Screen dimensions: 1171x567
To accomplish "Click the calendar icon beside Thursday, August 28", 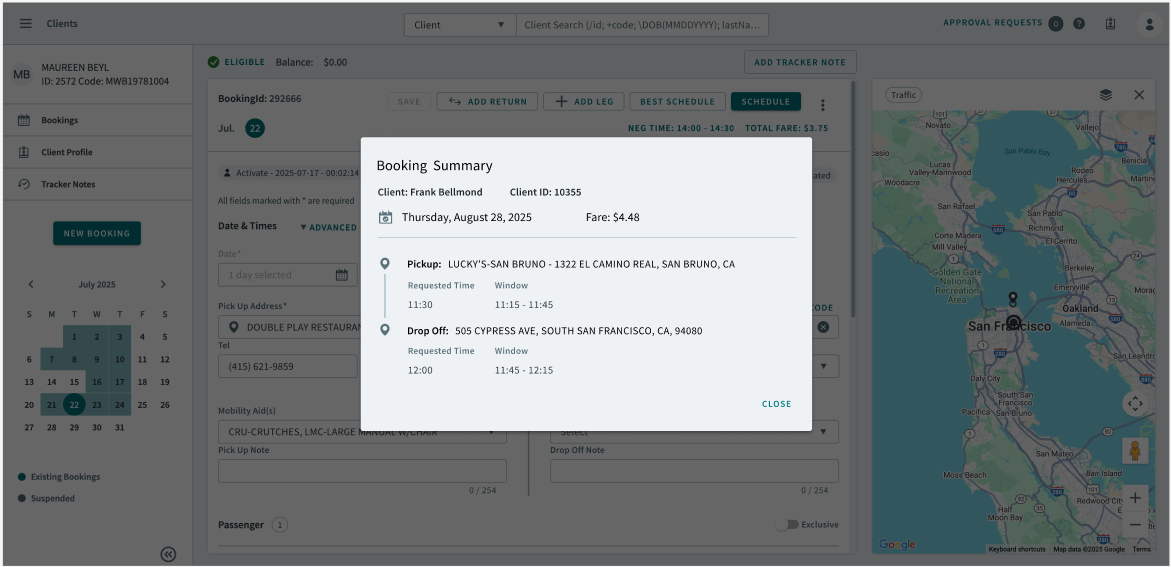I will [x=385, y=217].
